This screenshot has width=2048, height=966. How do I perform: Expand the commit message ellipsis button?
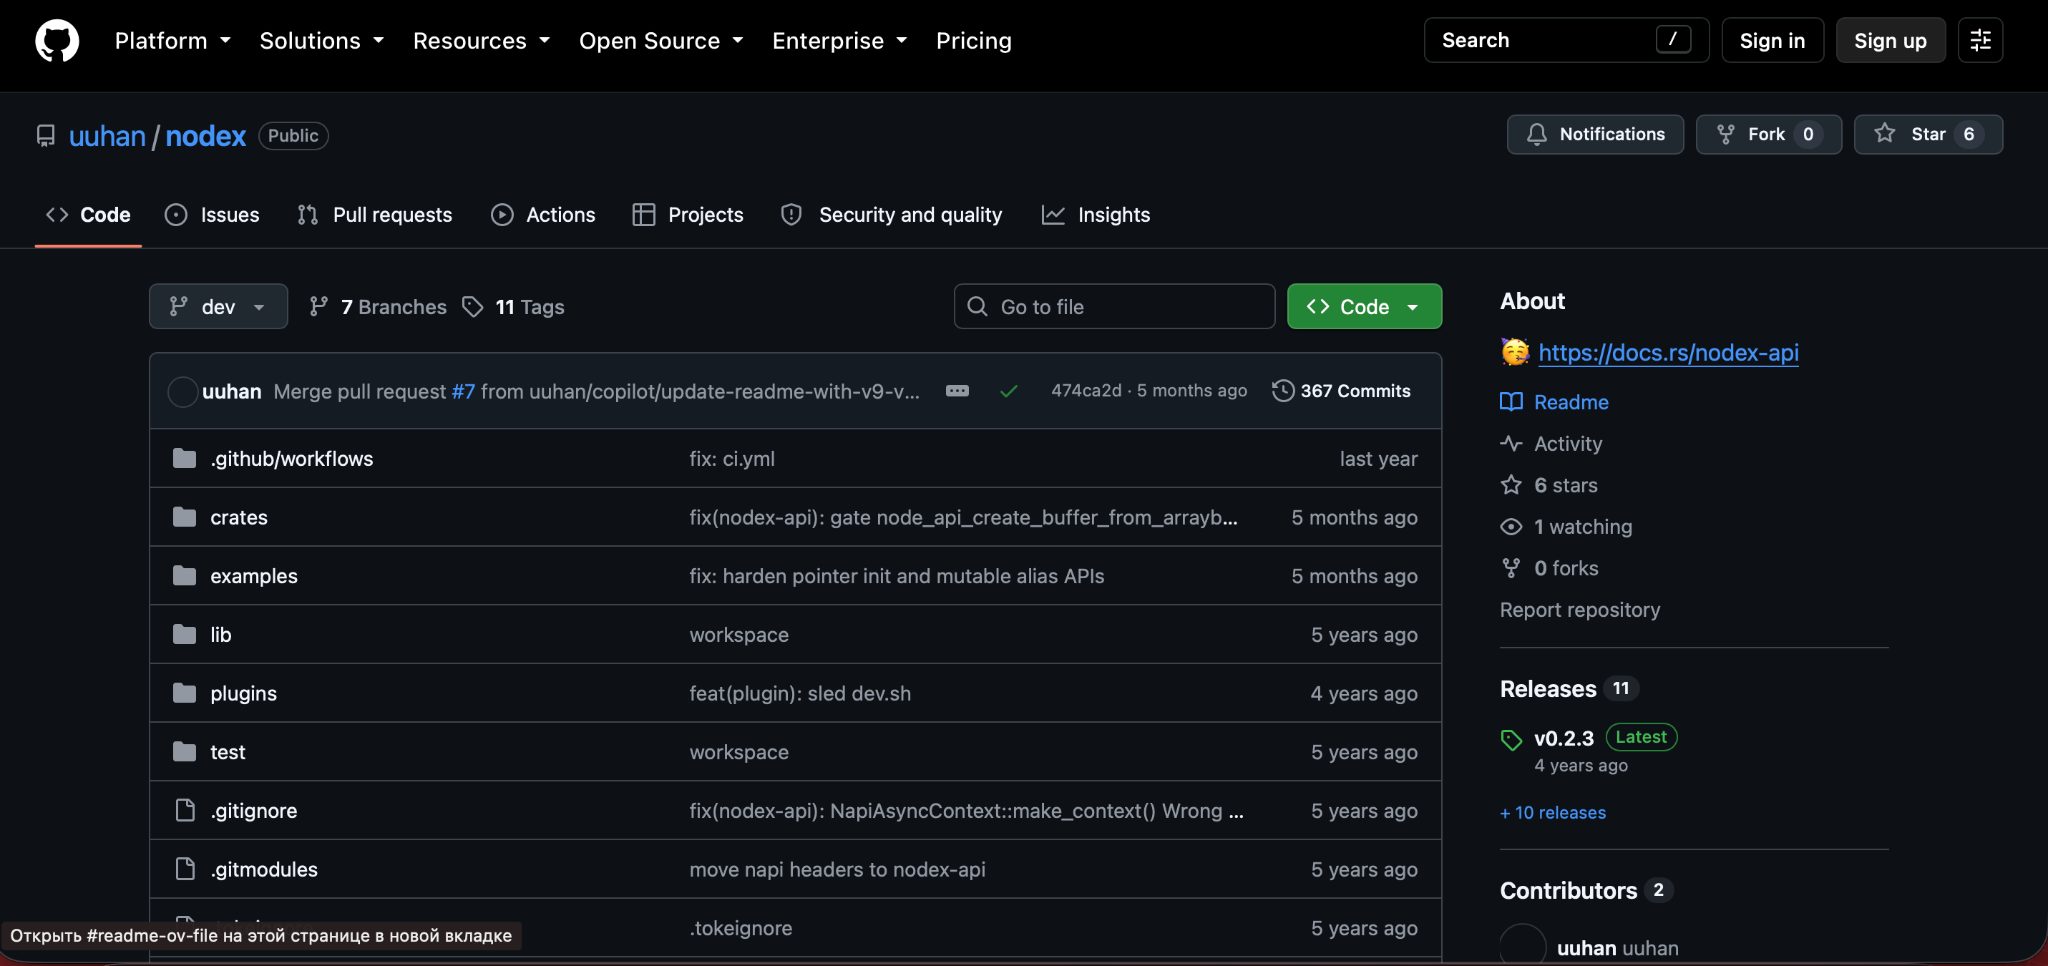[957, 391]
